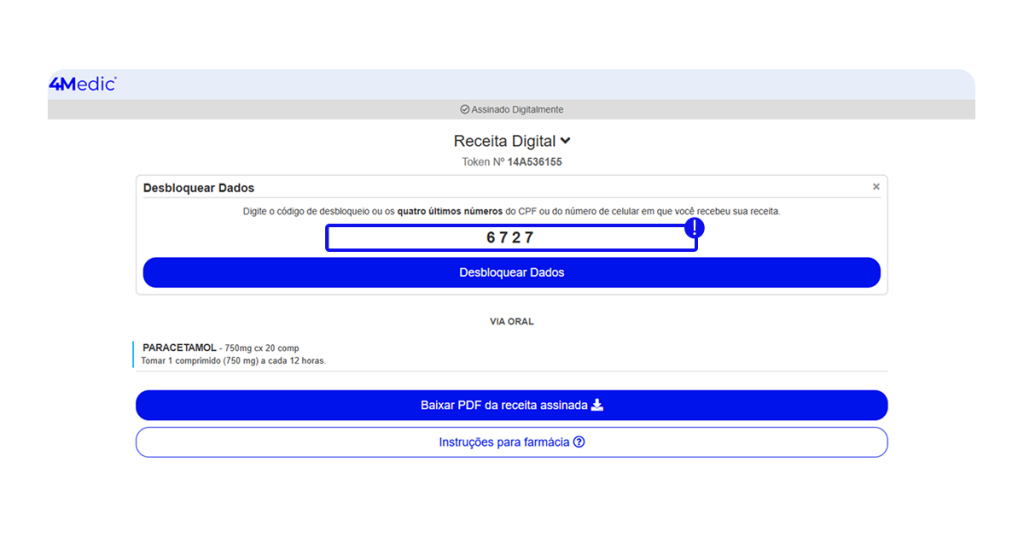The image size is (1024, 538).
Task: Click the Assinado Digitalmente status text
Action: [x=517, y=110]
